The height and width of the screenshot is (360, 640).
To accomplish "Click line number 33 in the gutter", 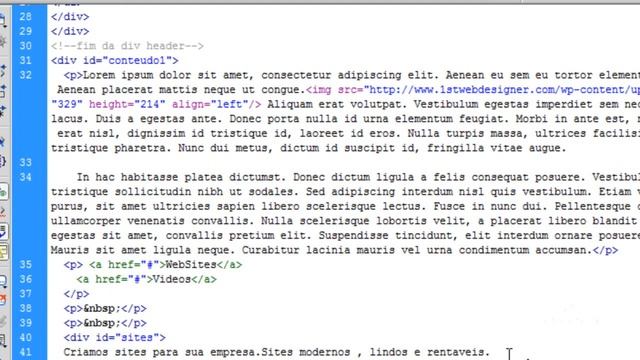I will [x=25, y=162].
